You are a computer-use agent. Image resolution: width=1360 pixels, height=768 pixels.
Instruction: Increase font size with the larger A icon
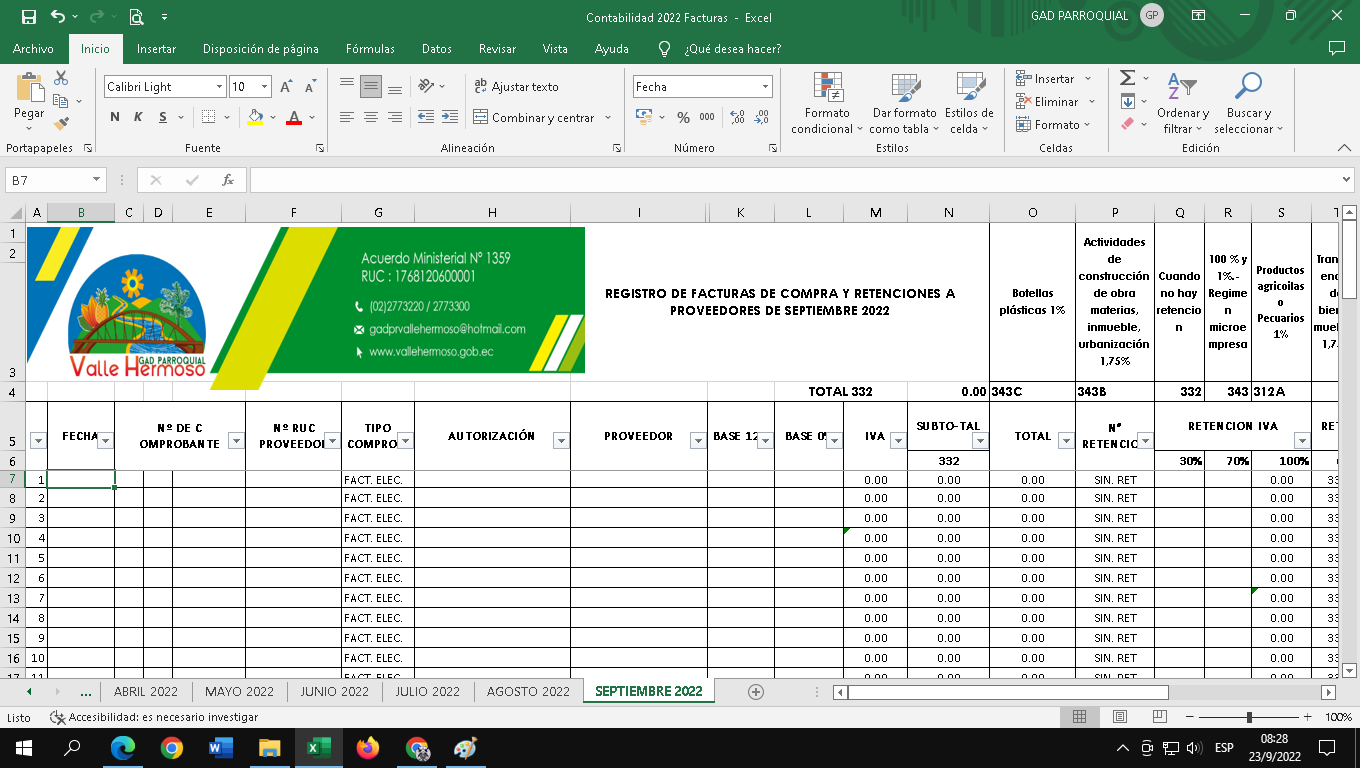pos(287,87)
